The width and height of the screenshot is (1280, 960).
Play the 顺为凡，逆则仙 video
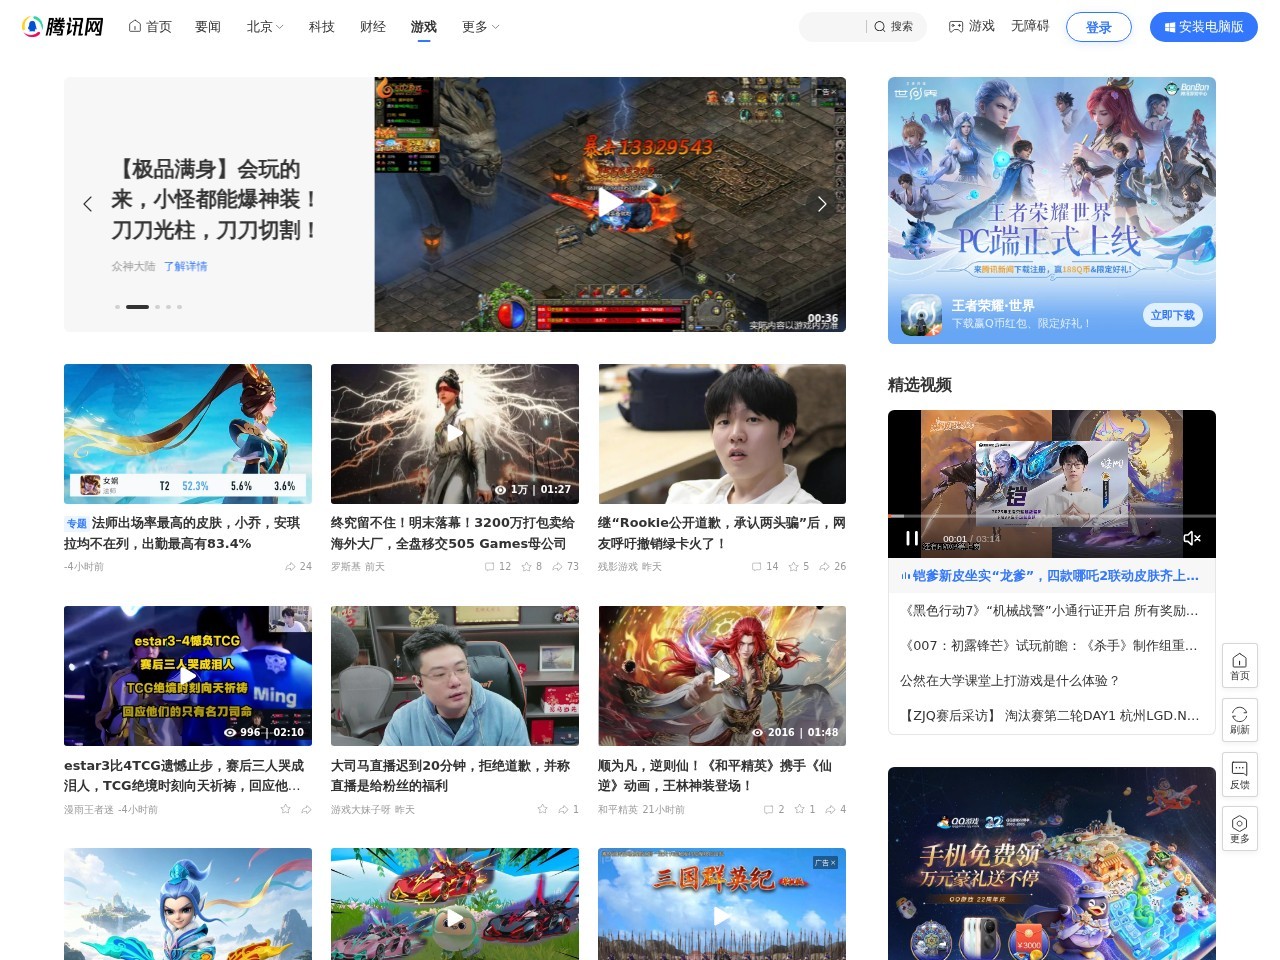coord(722,676)
